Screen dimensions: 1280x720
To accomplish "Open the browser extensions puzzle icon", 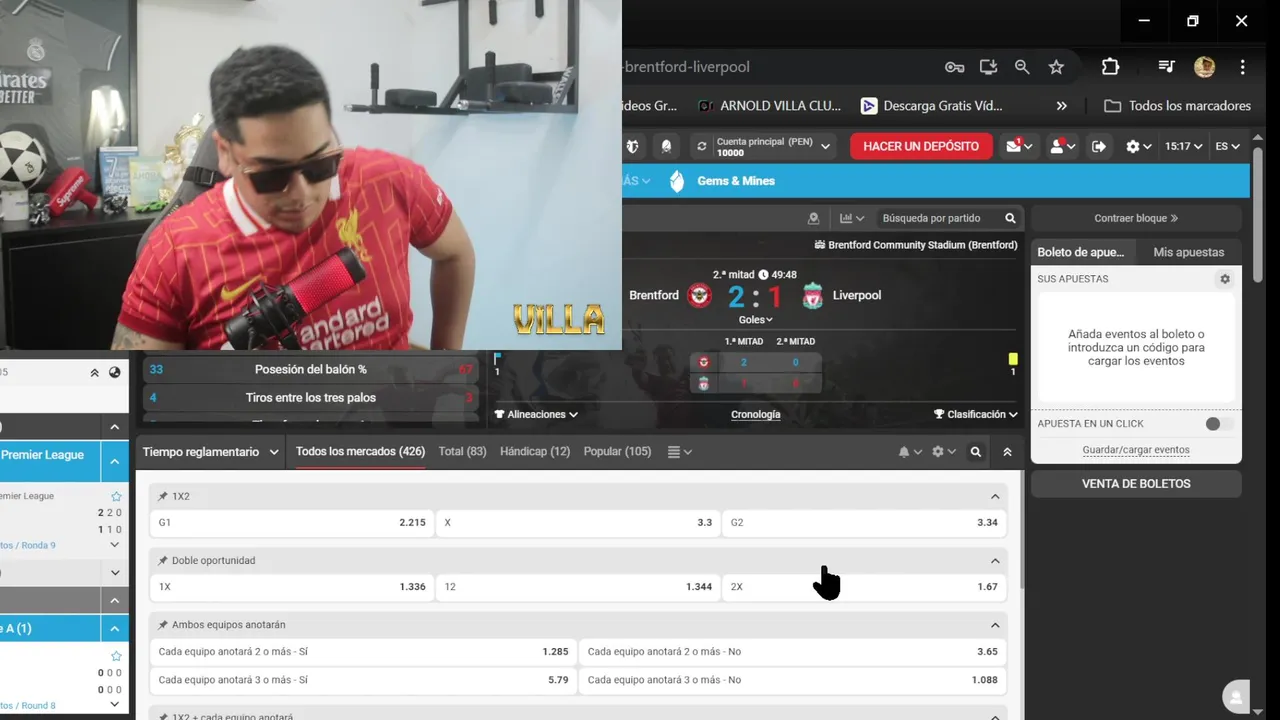I will click(x=1110, y=67).
